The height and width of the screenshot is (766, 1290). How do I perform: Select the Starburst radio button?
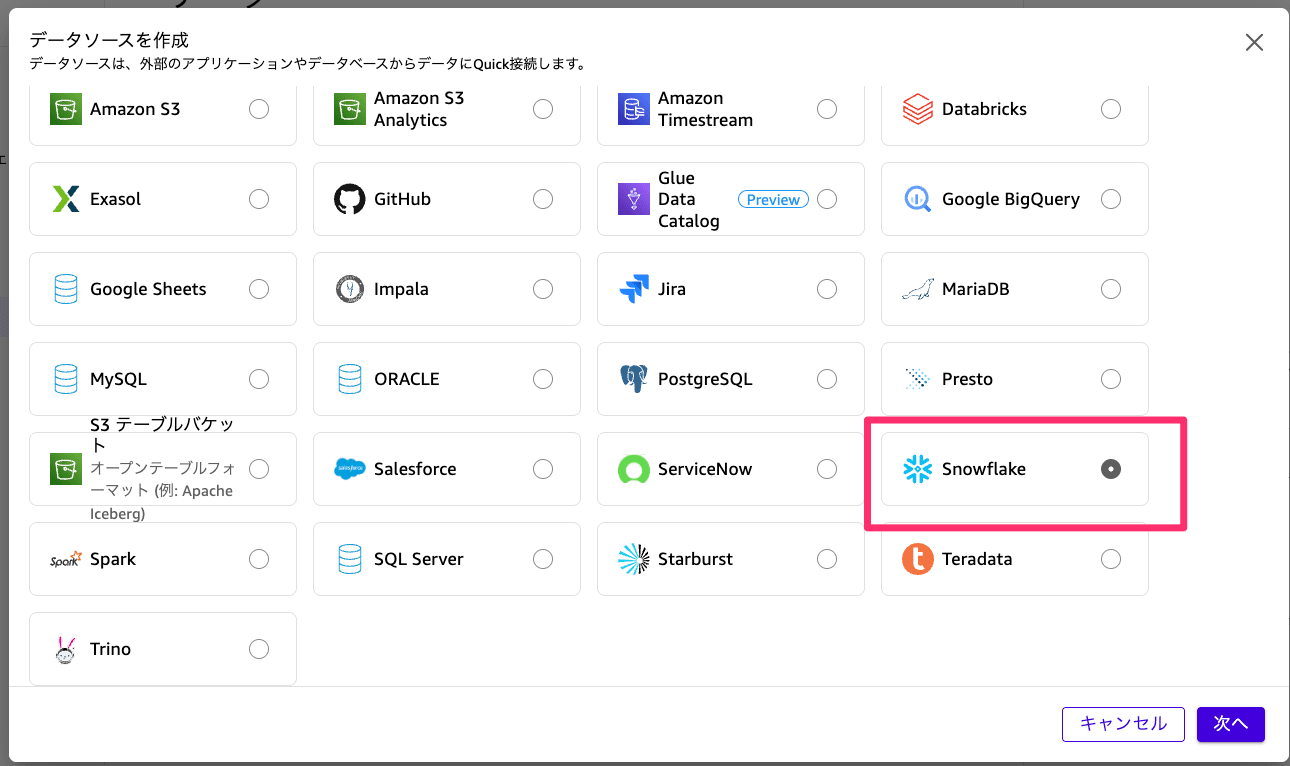coord(827,559)
